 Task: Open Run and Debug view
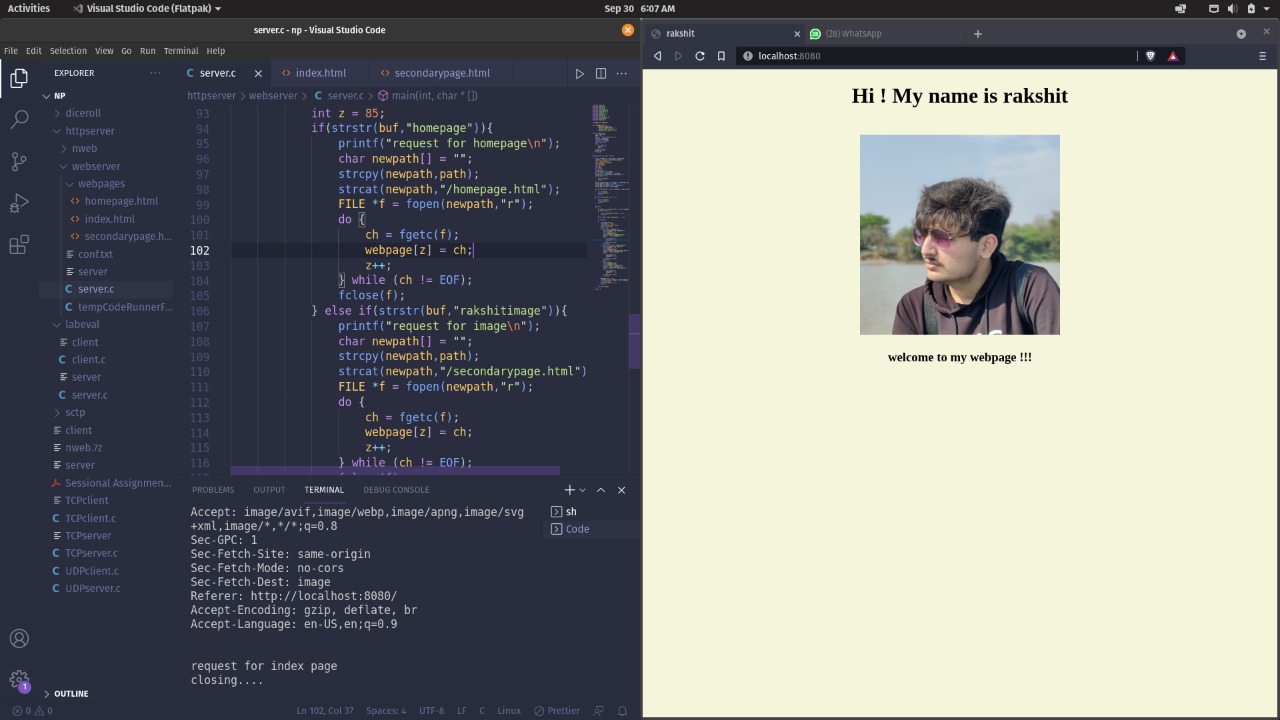19,204
